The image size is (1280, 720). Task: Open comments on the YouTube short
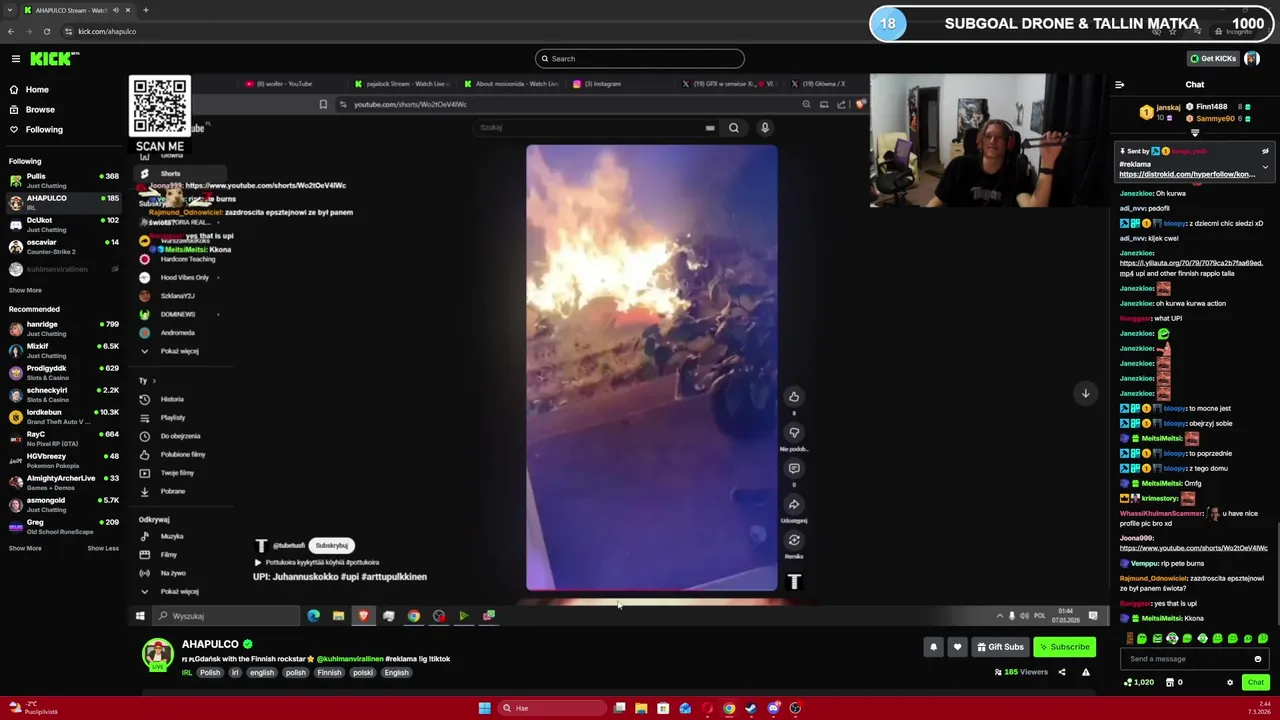click(x=794, y=469)
